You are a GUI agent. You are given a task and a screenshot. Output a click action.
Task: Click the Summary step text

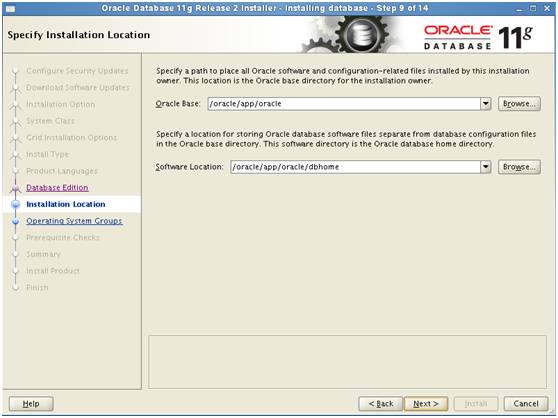tap(43, 254)
